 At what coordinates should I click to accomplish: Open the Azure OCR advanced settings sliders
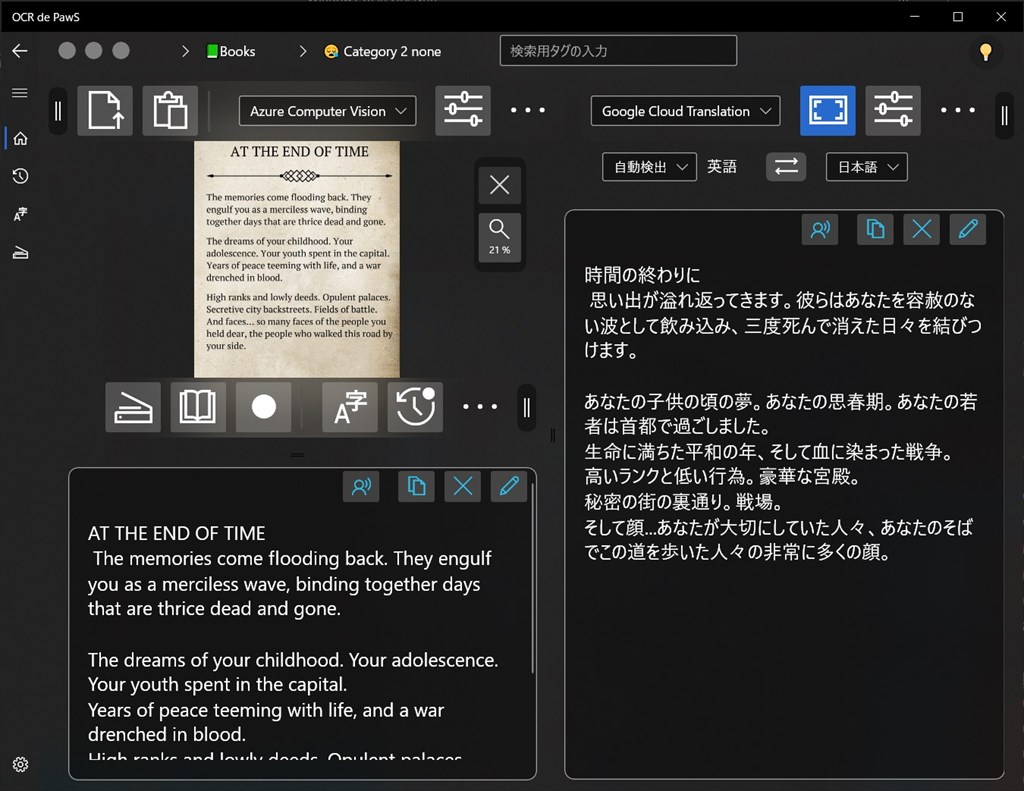462,111
